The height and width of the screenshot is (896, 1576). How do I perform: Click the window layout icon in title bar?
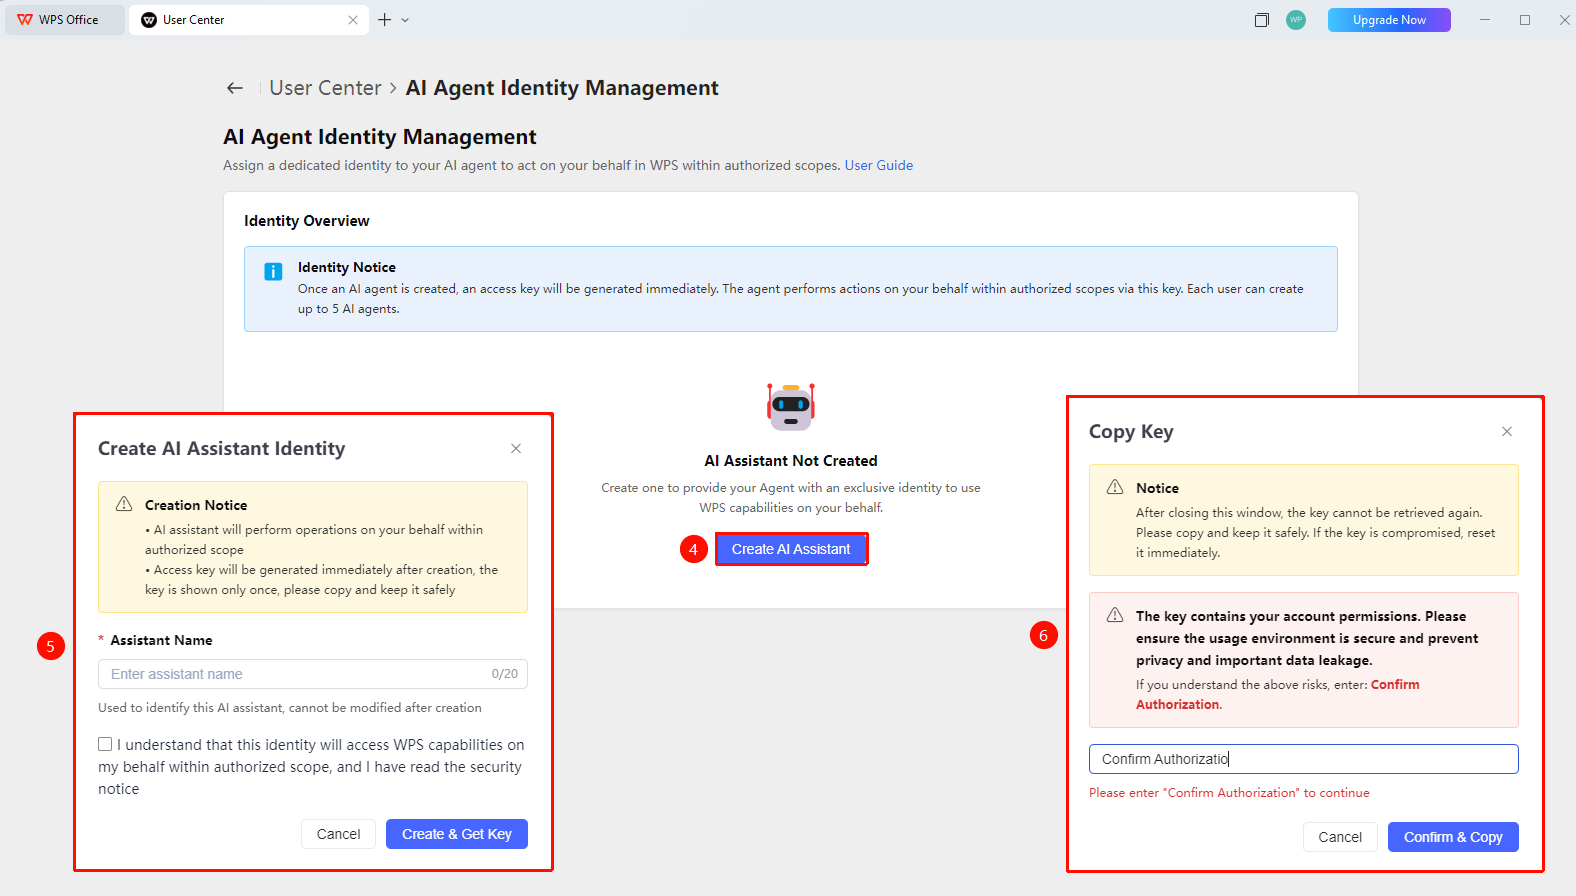click(1262, 20)
